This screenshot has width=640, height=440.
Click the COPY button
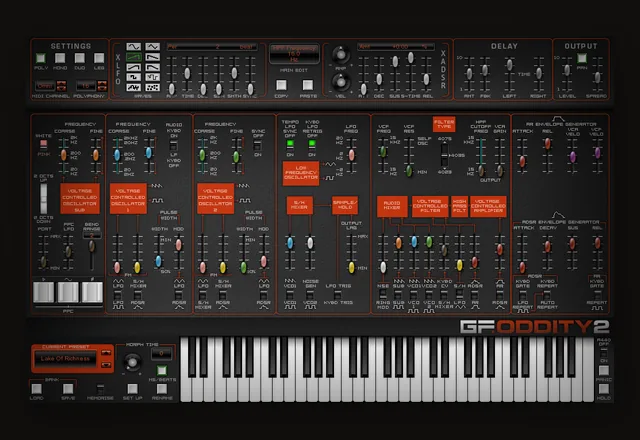pos(281,85)
